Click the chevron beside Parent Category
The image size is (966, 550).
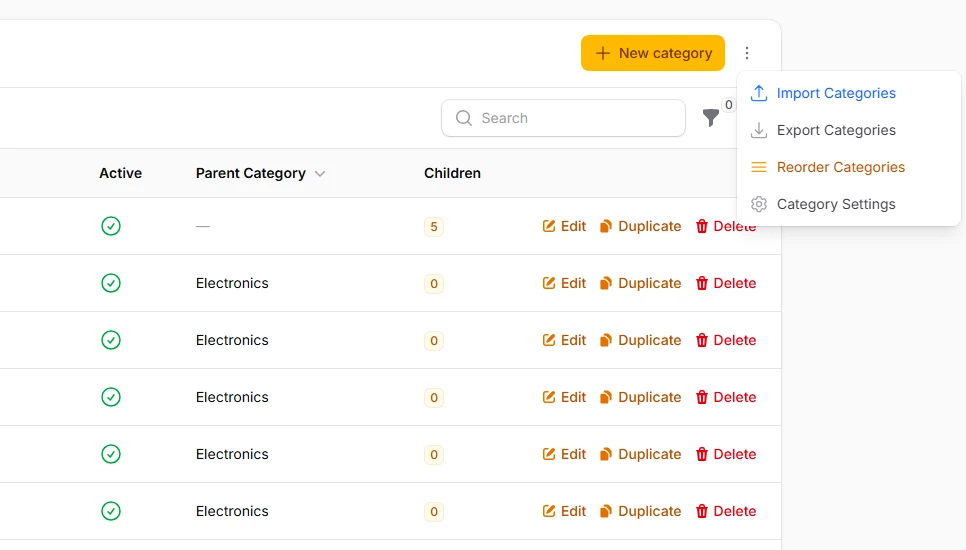pyautogui.click(x=320, y=174)
